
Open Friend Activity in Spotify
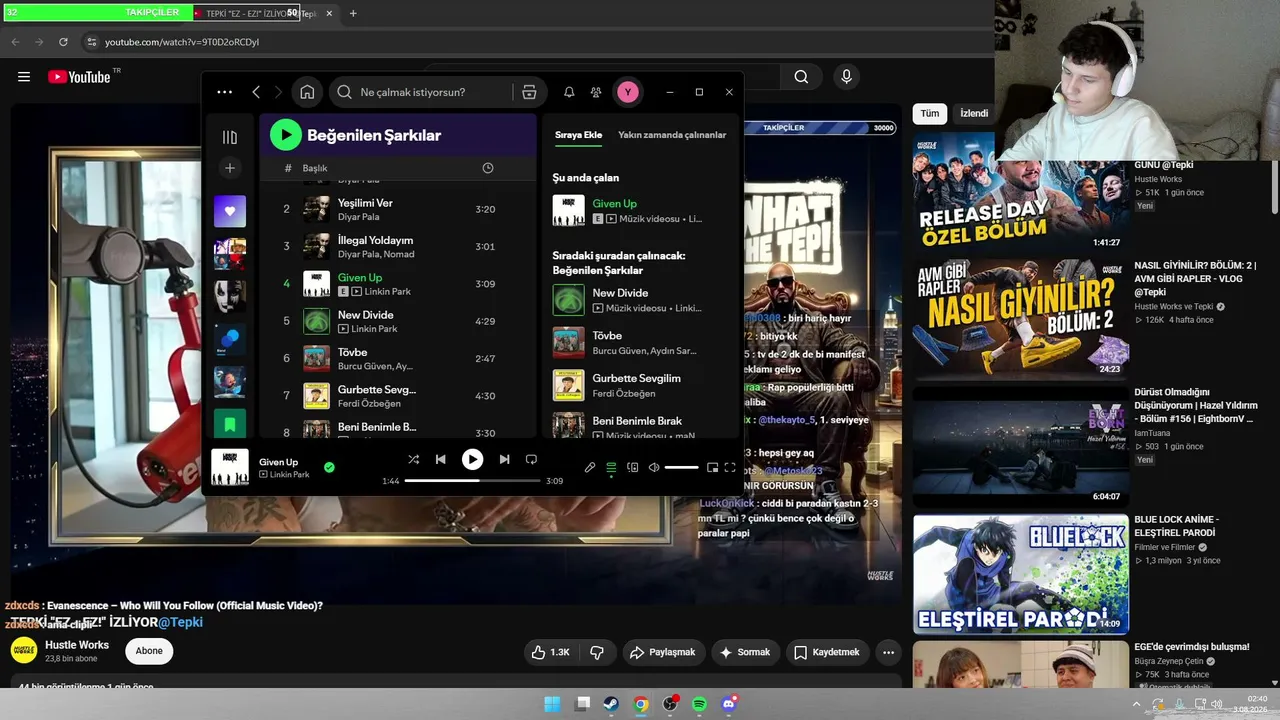(x=596, y=92)
